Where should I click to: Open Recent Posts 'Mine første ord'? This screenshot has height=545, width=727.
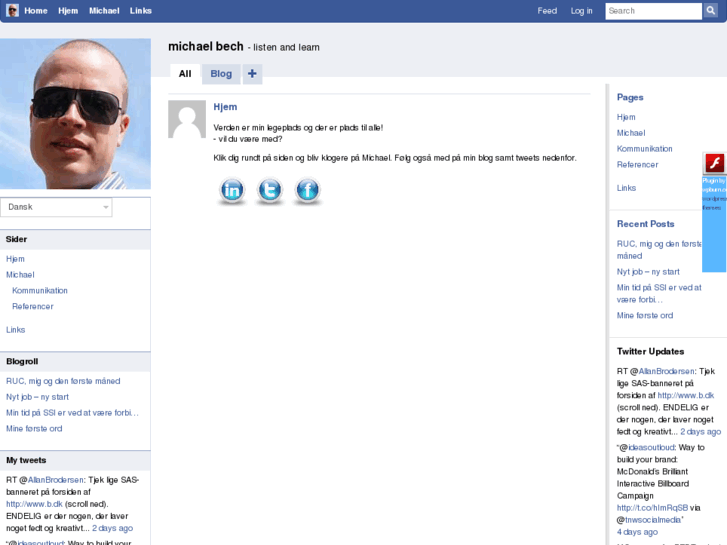(645, 315)
